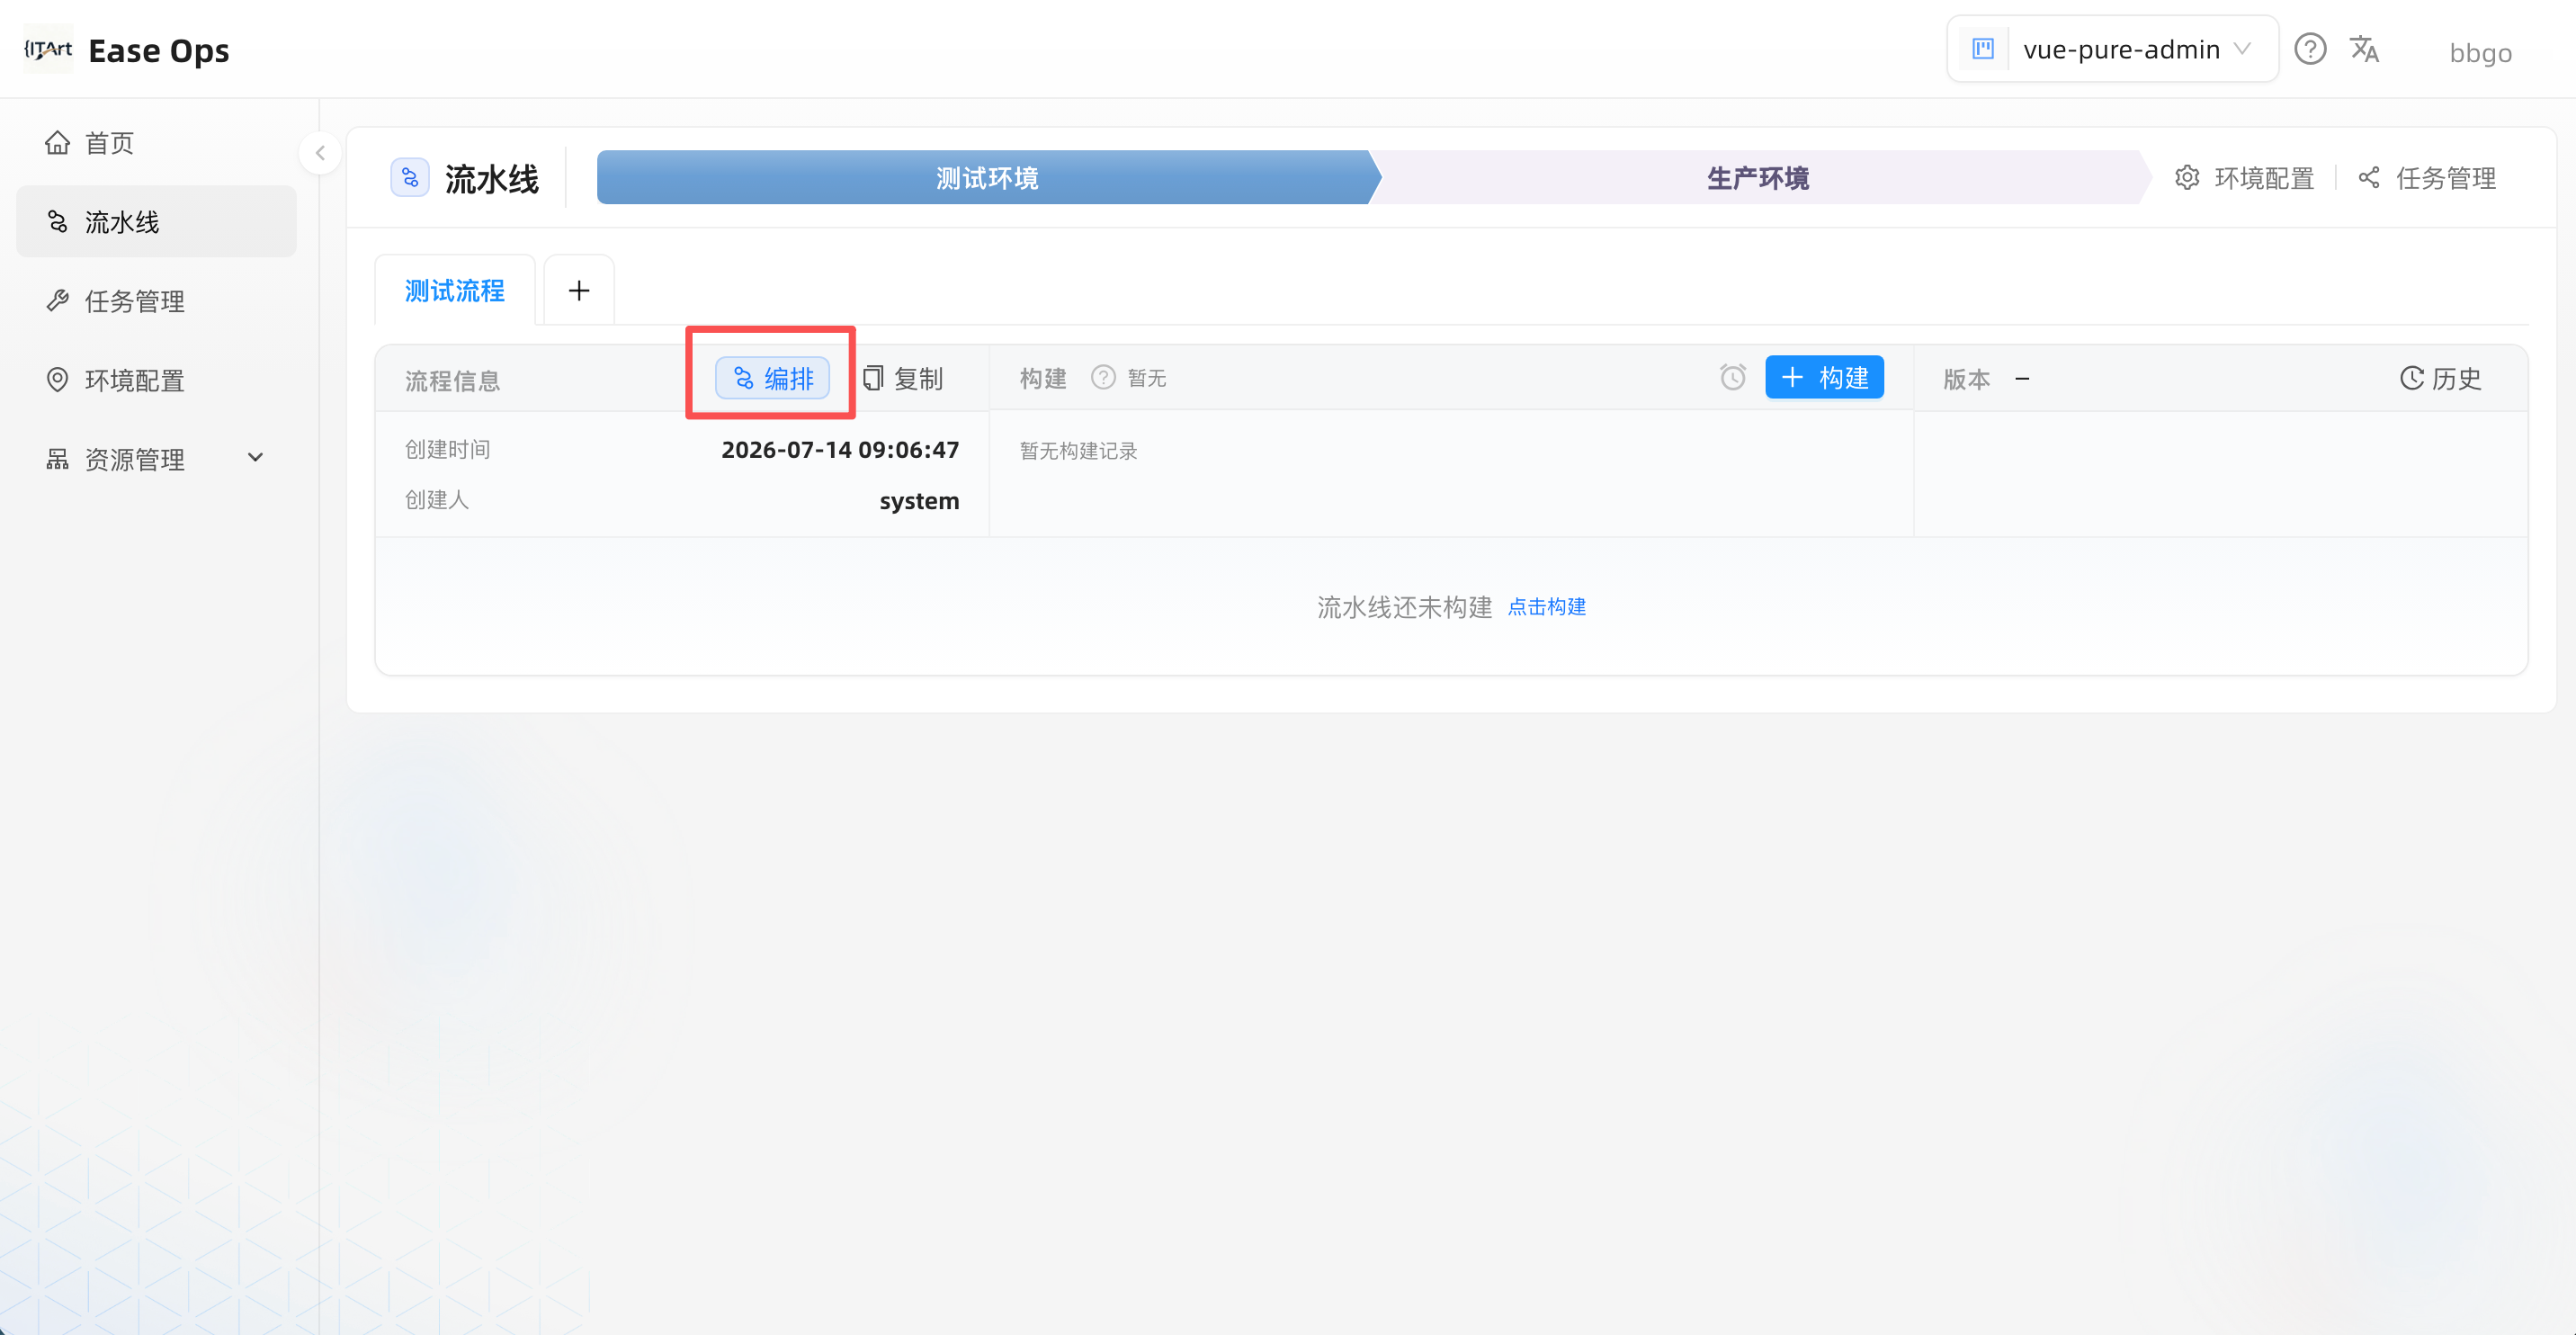Viewport: 2576px width, 1335px height.
Task: Click the build status question mark icon
Action: coord(1103,377)
